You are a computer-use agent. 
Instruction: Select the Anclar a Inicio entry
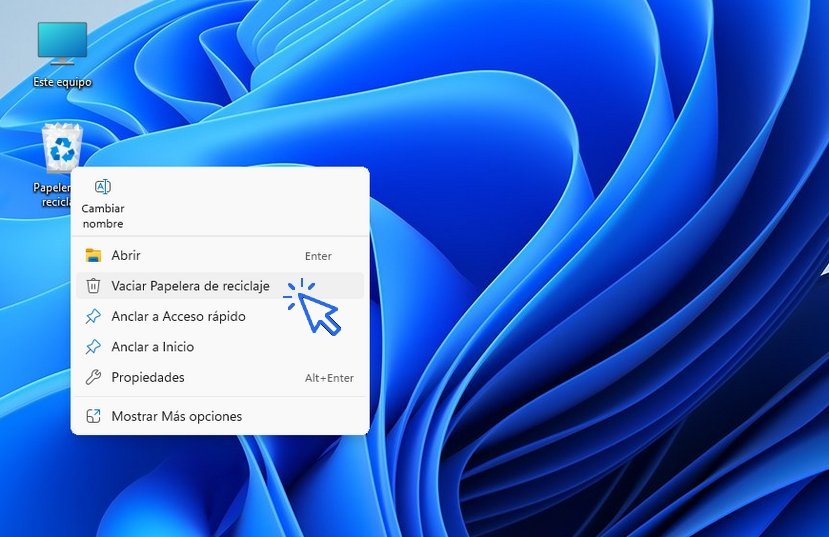pyautogui.click(x=152, y=347)
